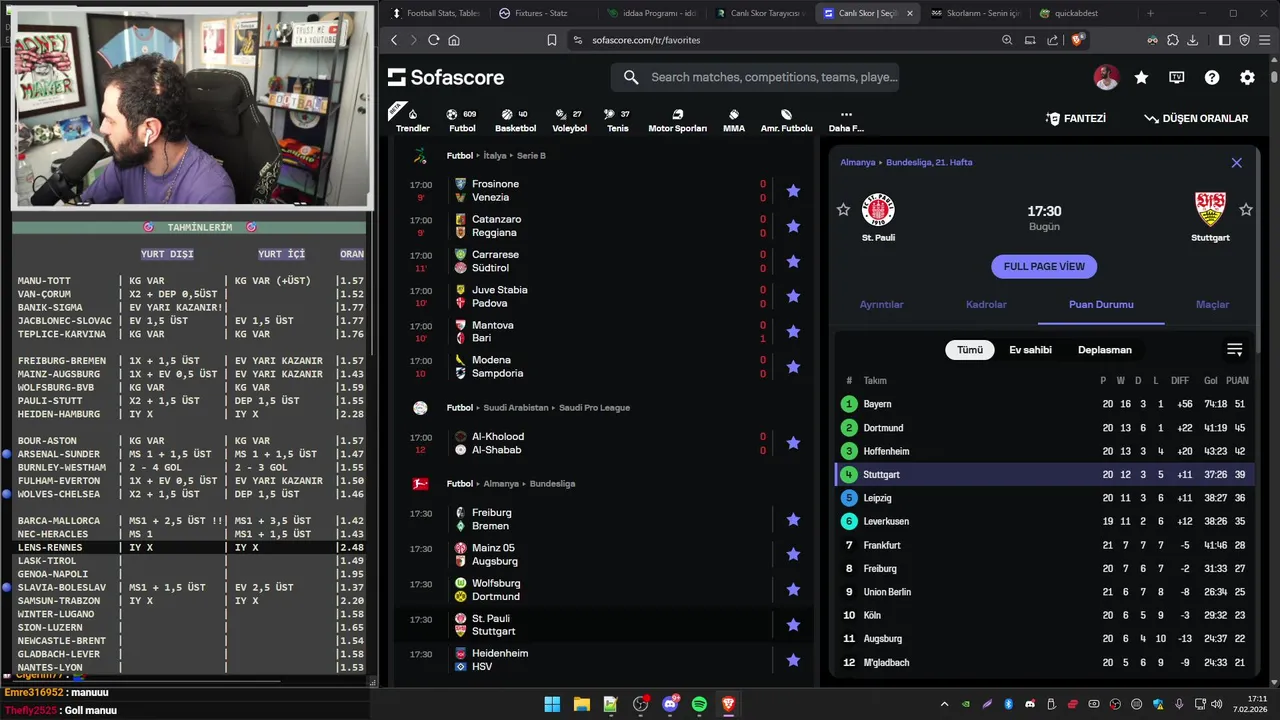Unfavorite the Al-Kholood vs Al-Shabab match
The width and height of the screenshot is (1280, 720).
793,443
